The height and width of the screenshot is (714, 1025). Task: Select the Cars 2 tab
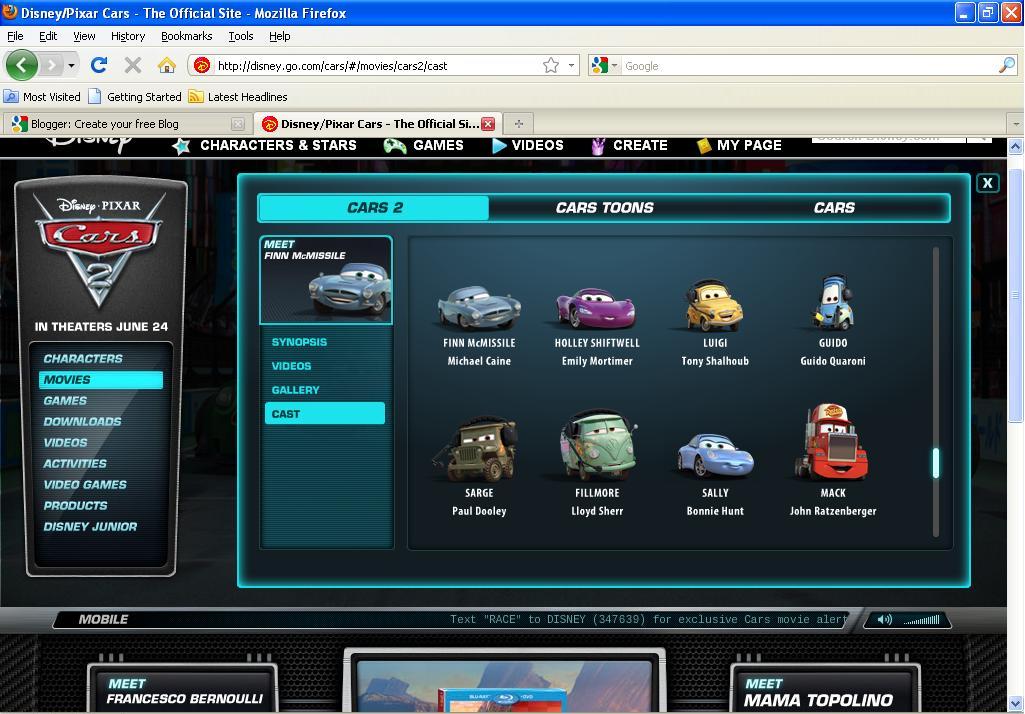click(x=375, y=208)
